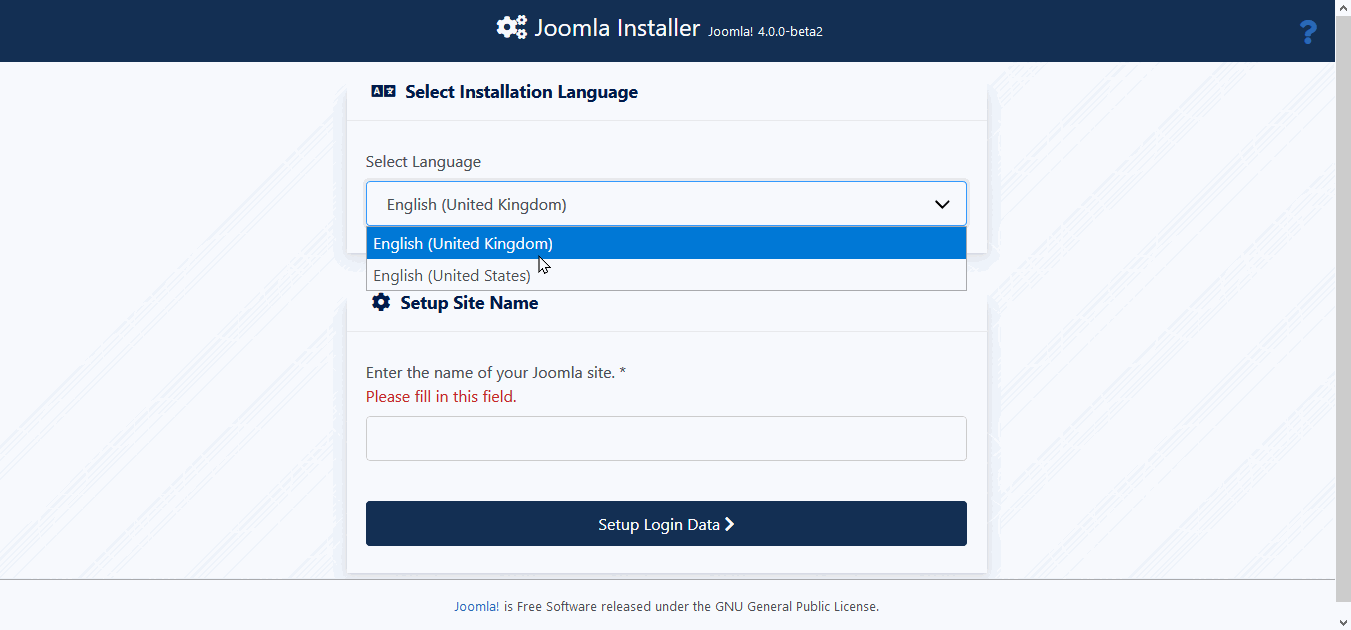The width and height of the screenshot is (1351, 630).
Task: Click the "Please fill in this field" error message
Action: click(441, 397)
